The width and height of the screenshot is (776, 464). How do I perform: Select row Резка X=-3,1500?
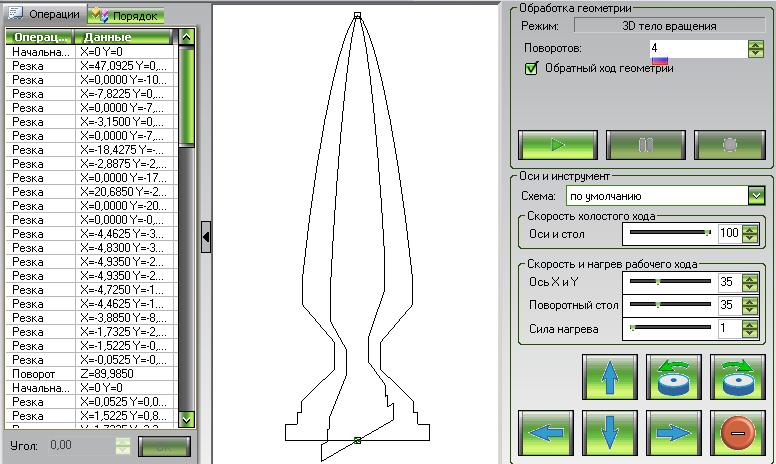pyautogui.click(x=91, y=122)
